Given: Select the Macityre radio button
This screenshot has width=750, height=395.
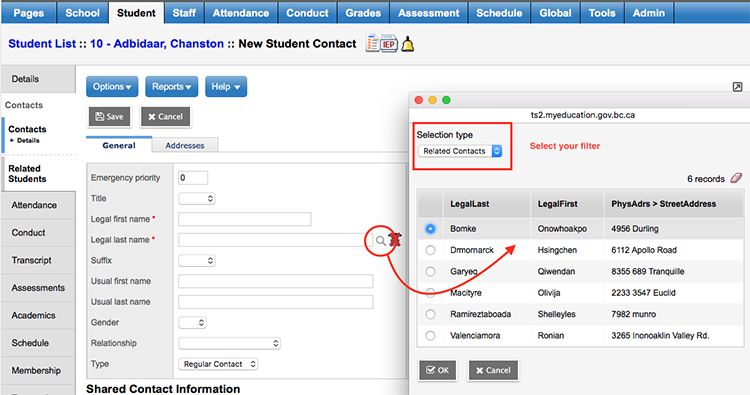Looking at the screenshot, I should pos(430,293).
